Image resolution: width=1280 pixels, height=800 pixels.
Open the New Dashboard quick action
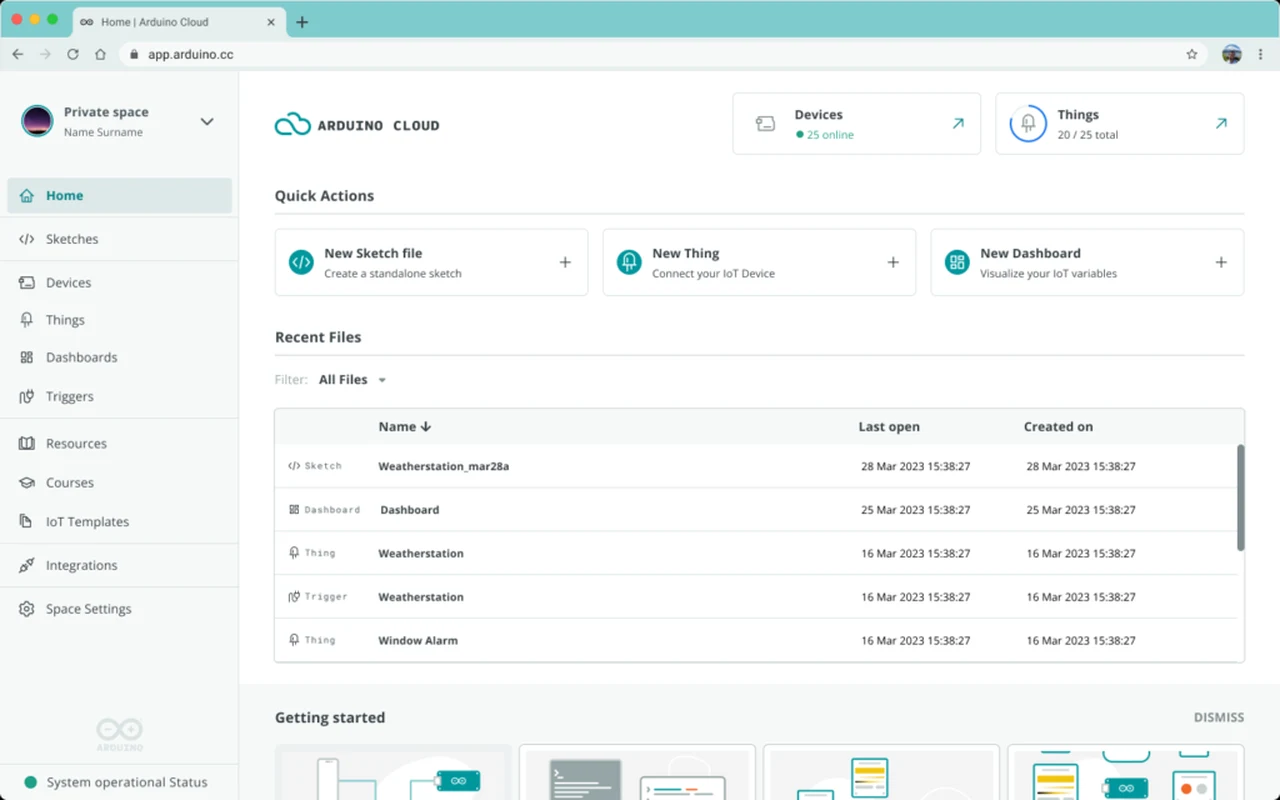[1087, 262]
